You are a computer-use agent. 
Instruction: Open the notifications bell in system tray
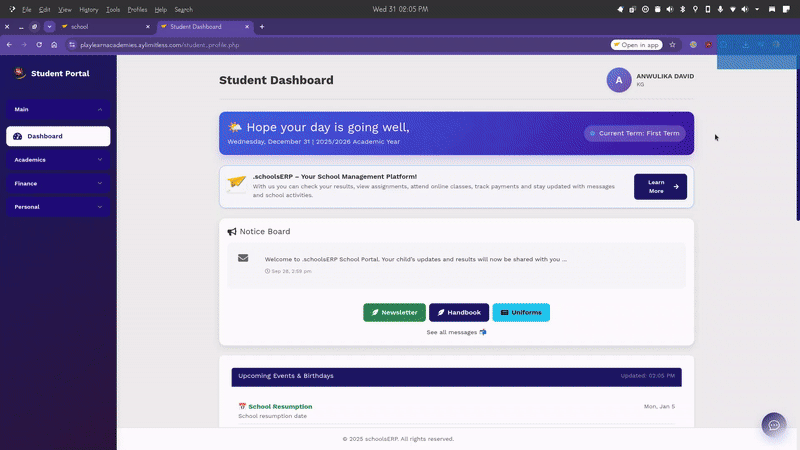(620, 9)
